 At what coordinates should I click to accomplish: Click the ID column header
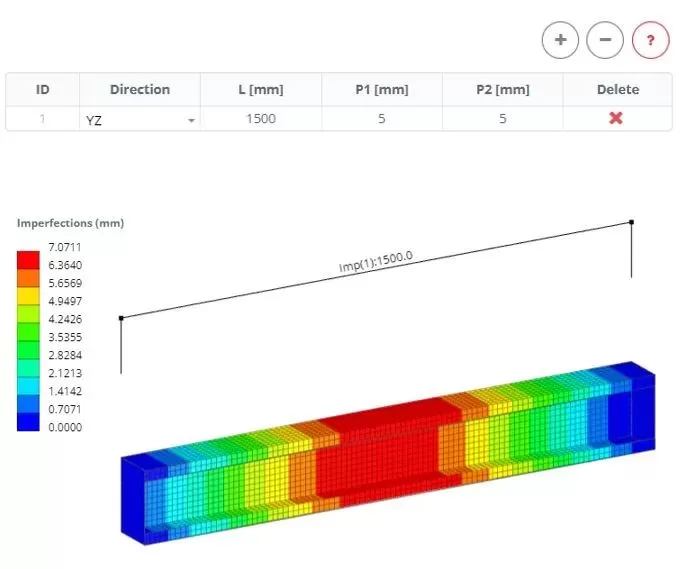pos(43,89)
